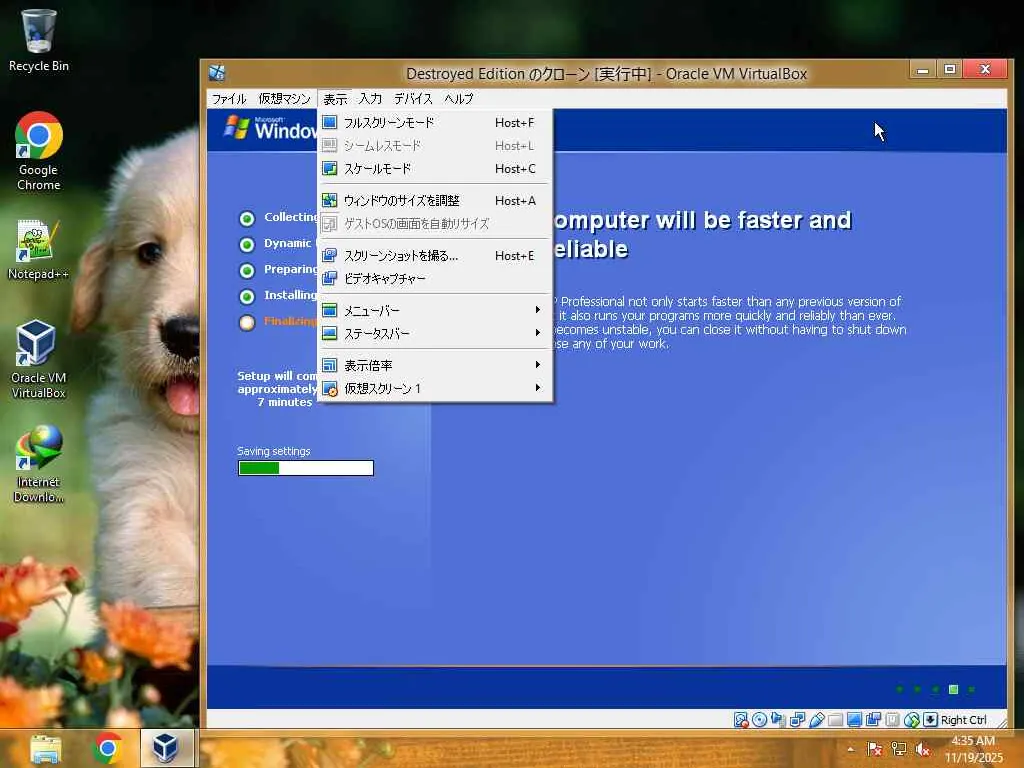1024x768 pixels.
Task: Click the muted volume tray icon
Action: (923, 749)
